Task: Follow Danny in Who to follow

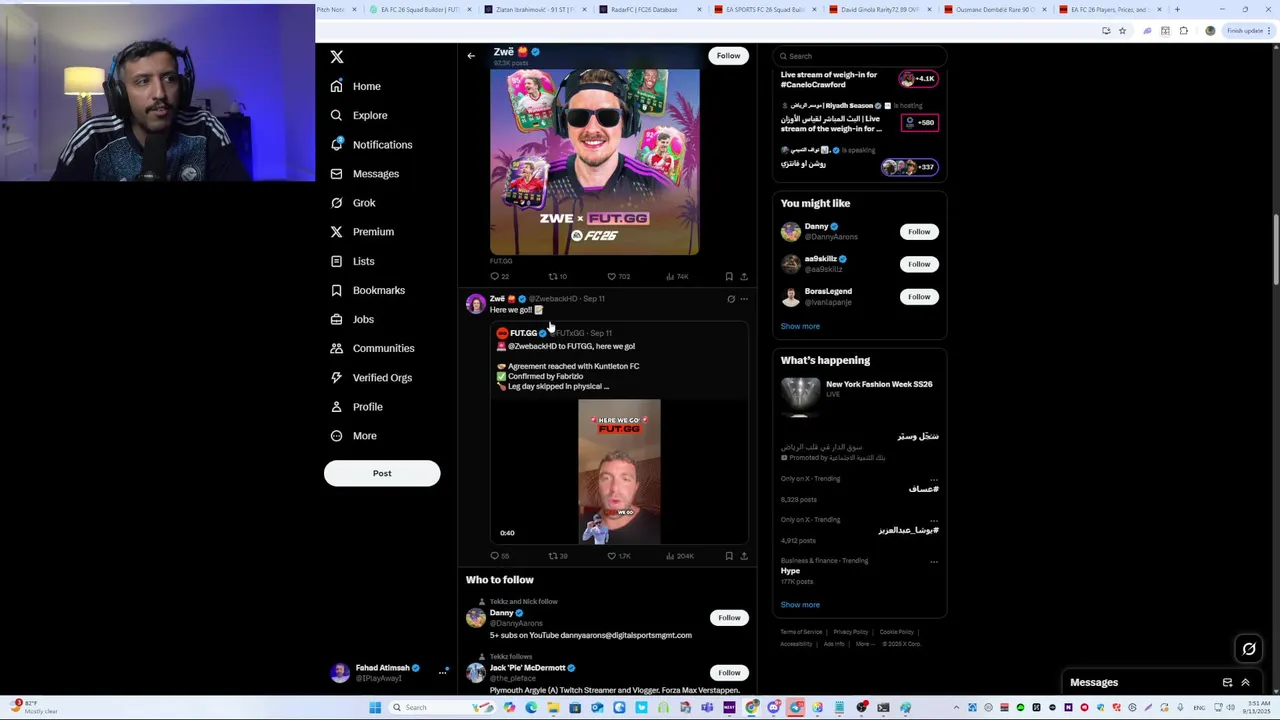Action: click(729, 618)
